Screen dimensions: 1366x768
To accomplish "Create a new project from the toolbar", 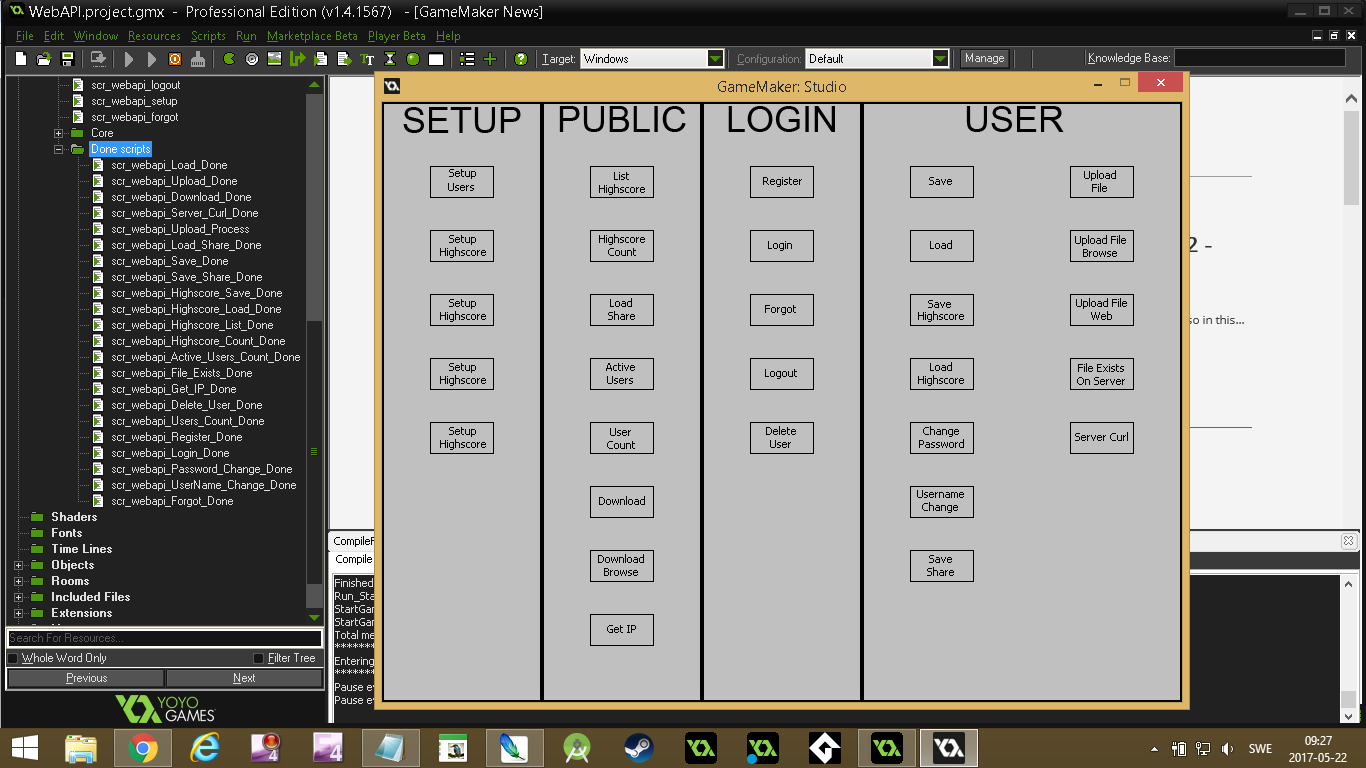I will point(22,59).
